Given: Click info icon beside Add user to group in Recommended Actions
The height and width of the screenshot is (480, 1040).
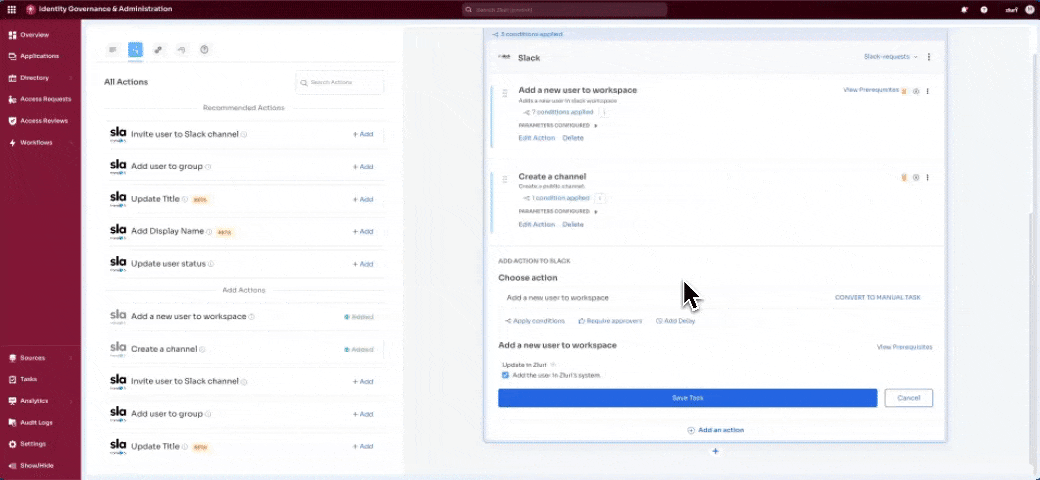Looking at the screenshot, I should tap(208, 167).
